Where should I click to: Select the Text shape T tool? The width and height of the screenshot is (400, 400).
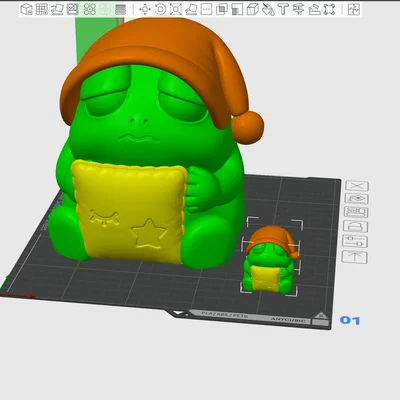pos(283,9)
